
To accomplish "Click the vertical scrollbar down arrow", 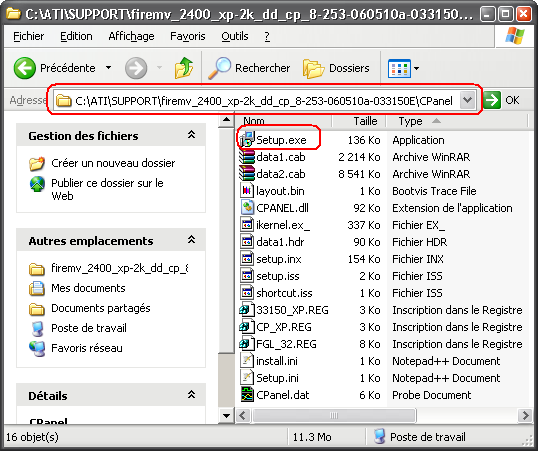I will click(226, 416).
